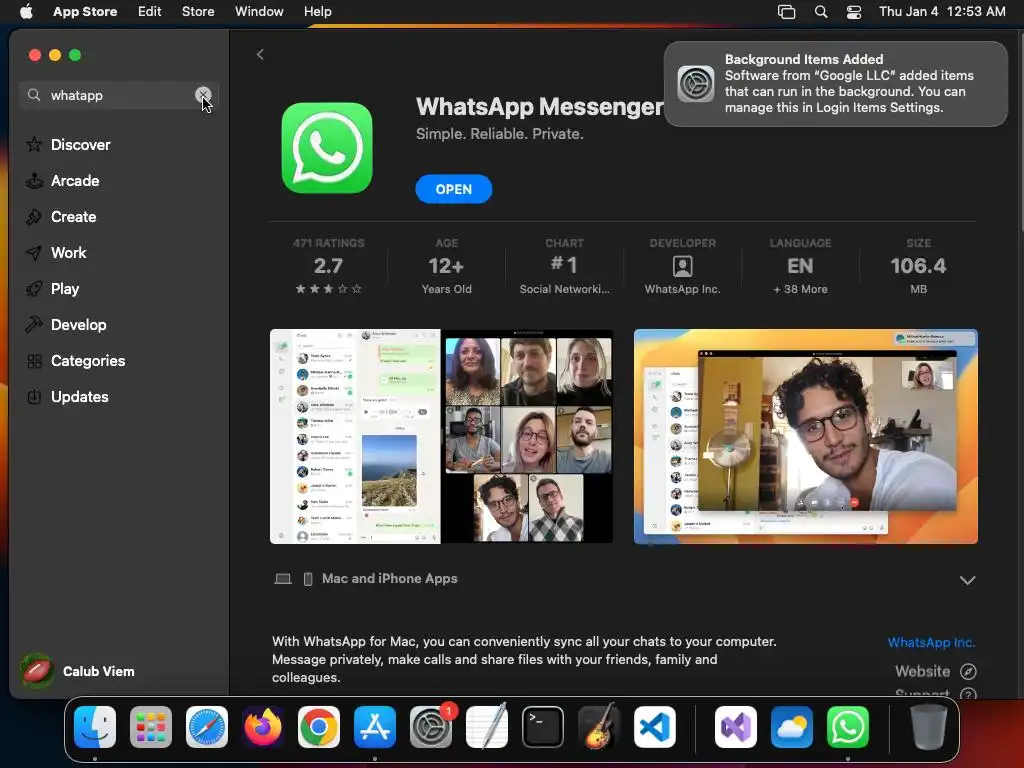
Task: Open the Help menu
Action: (x=317, y=12)
